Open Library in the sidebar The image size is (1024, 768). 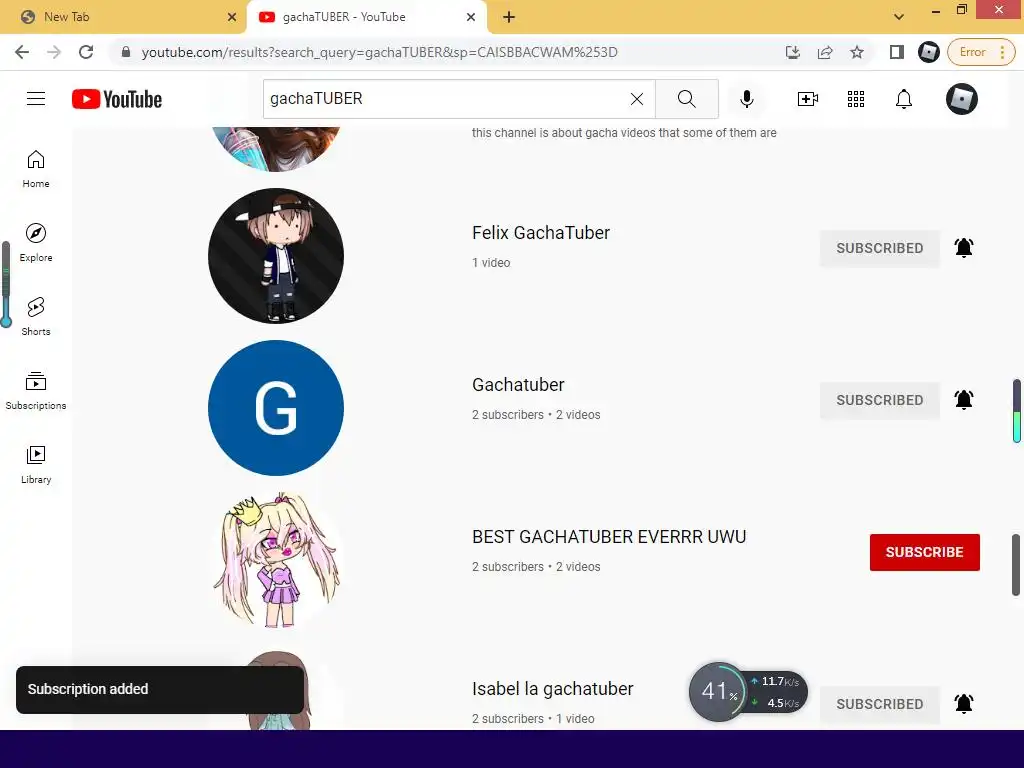[36, 464]
